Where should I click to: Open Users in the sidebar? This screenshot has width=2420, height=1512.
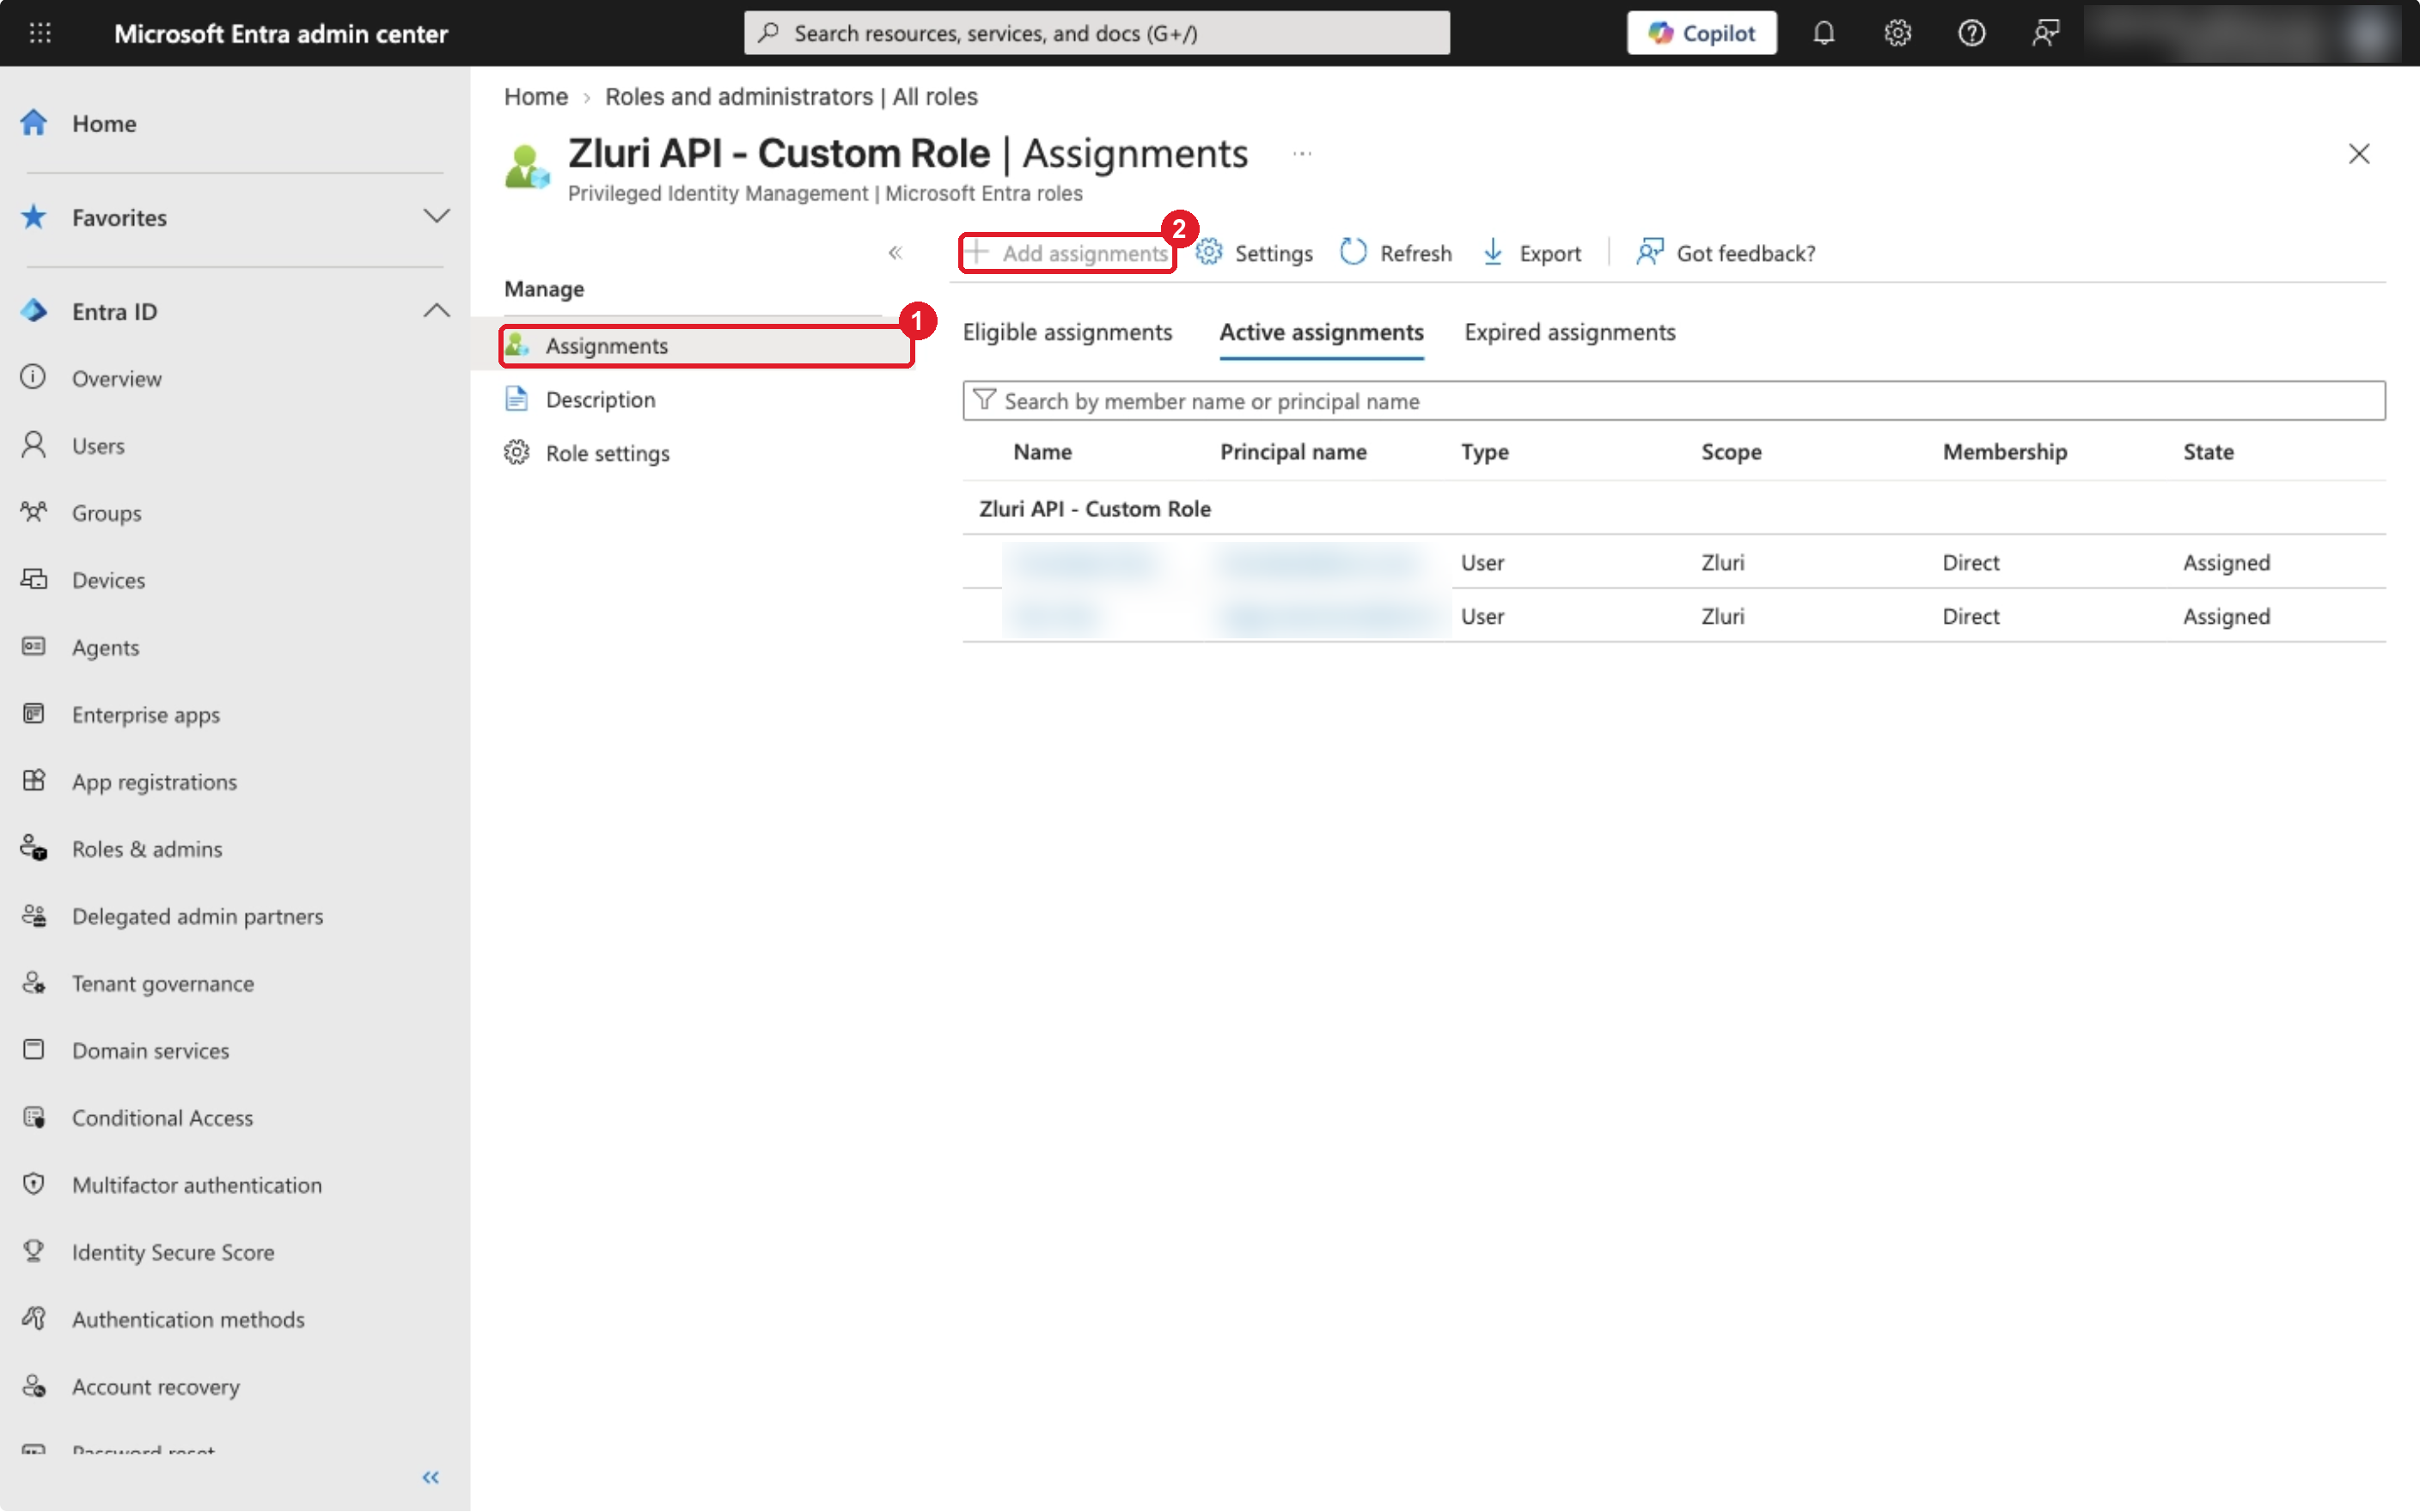click(98, 445)
